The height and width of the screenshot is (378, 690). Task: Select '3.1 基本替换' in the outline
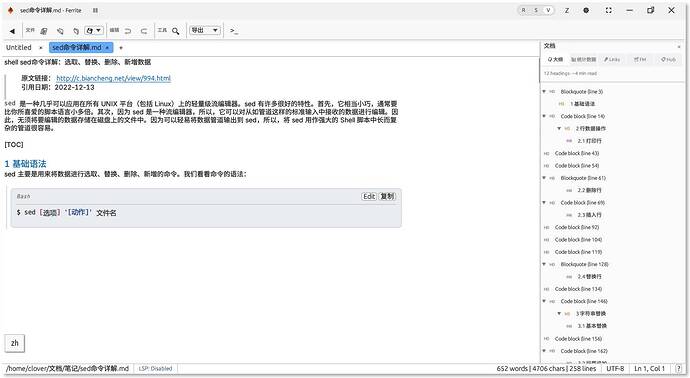click(592, 326)
